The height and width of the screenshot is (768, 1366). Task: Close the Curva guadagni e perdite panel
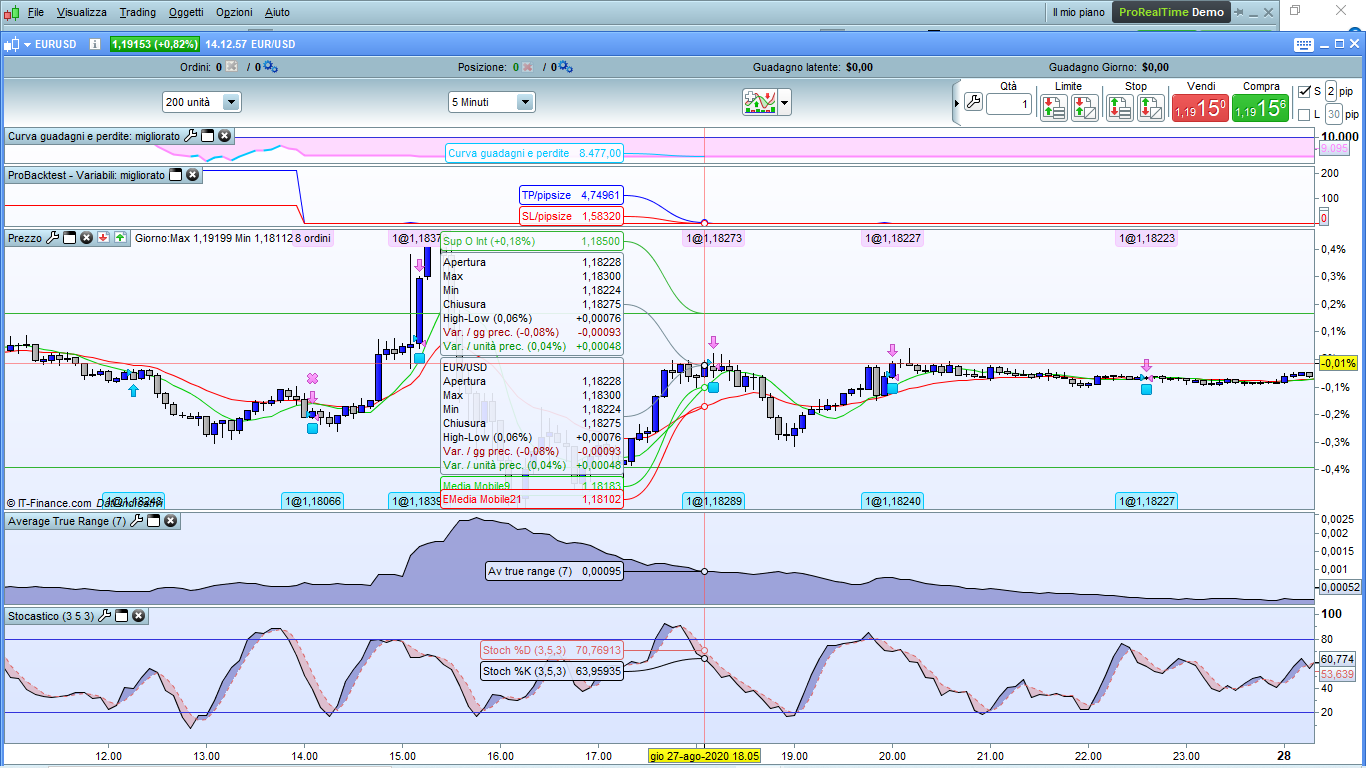tap(224, 136)
